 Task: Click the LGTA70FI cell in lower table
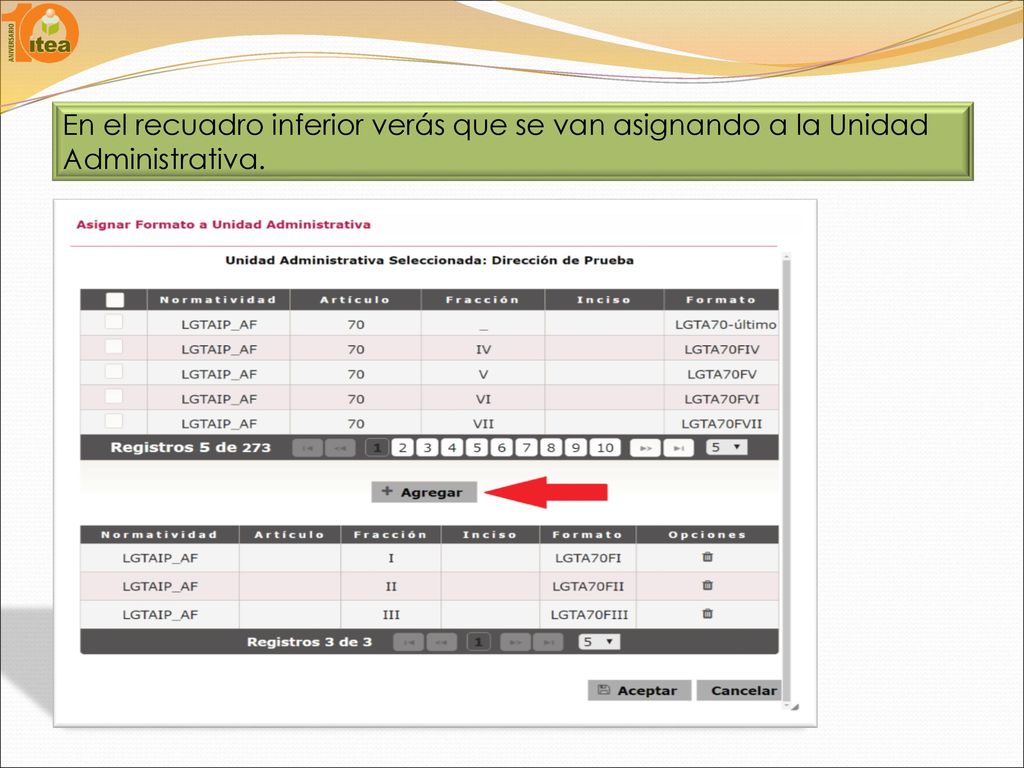[x=588, y=558]
